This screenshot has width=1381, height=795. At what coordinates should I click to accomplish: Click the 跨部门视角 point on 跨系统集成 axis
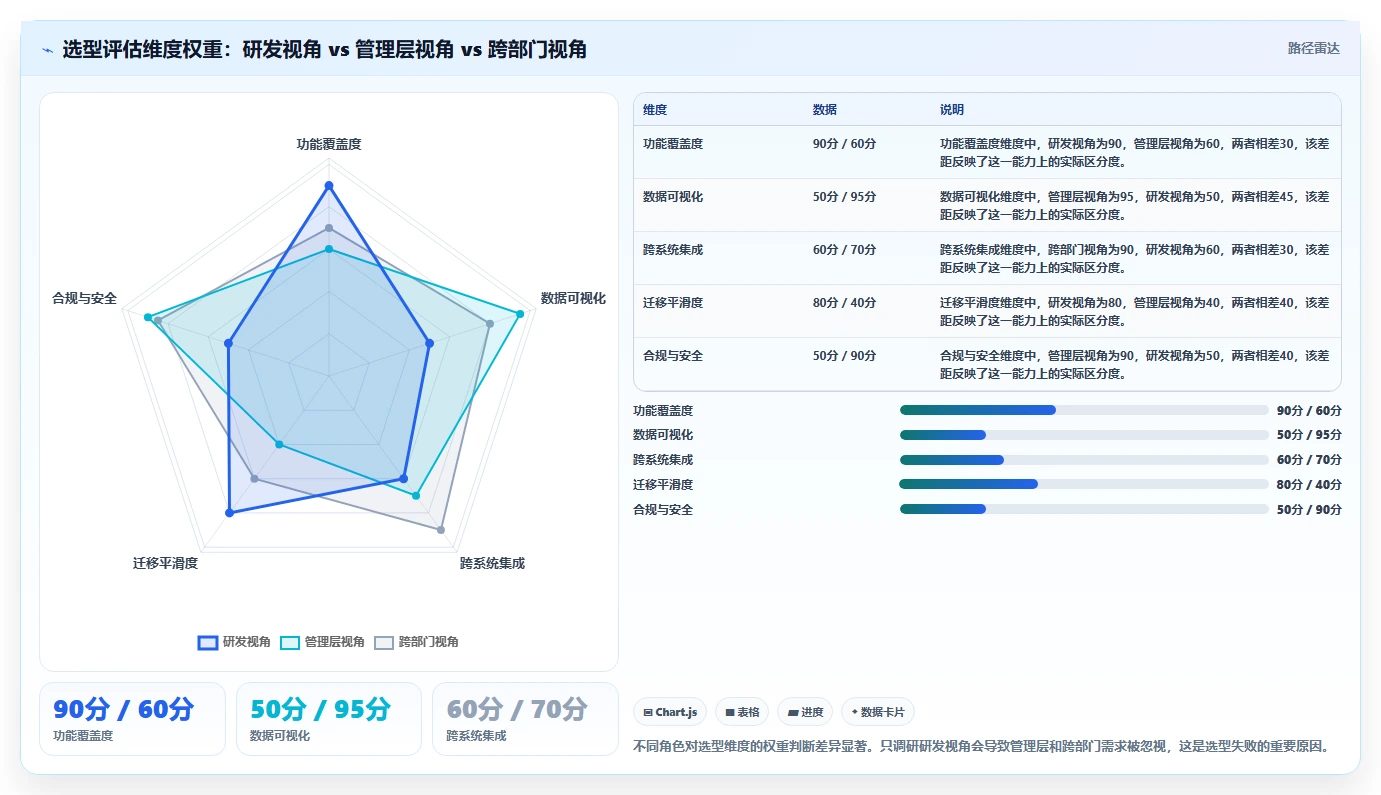[x=441, y=530]
